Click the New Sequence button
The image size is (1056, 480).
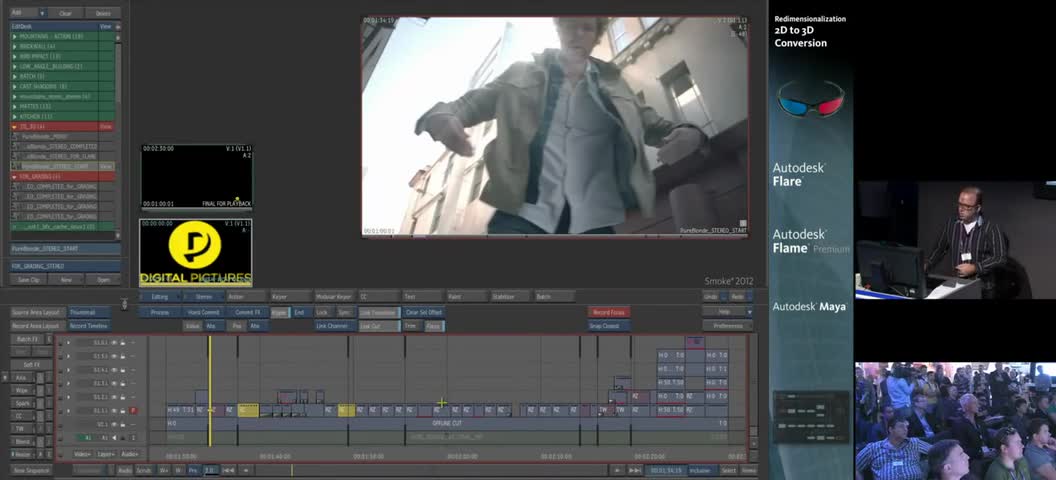pyautogui.click(x=31, y=470)
